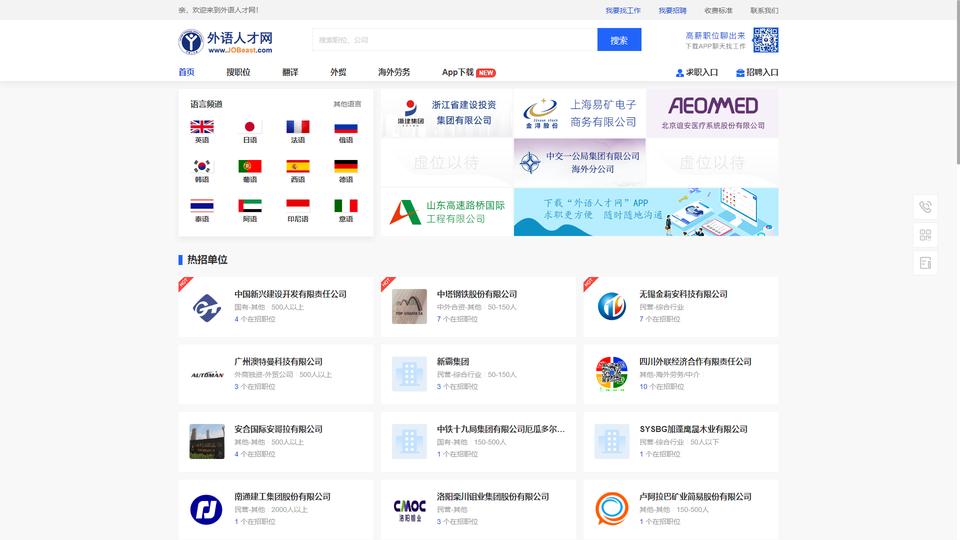Click the CMOC logo of 洛阳栾川钼业集团
The image size is (960, 540).
(x=409, y=509)
